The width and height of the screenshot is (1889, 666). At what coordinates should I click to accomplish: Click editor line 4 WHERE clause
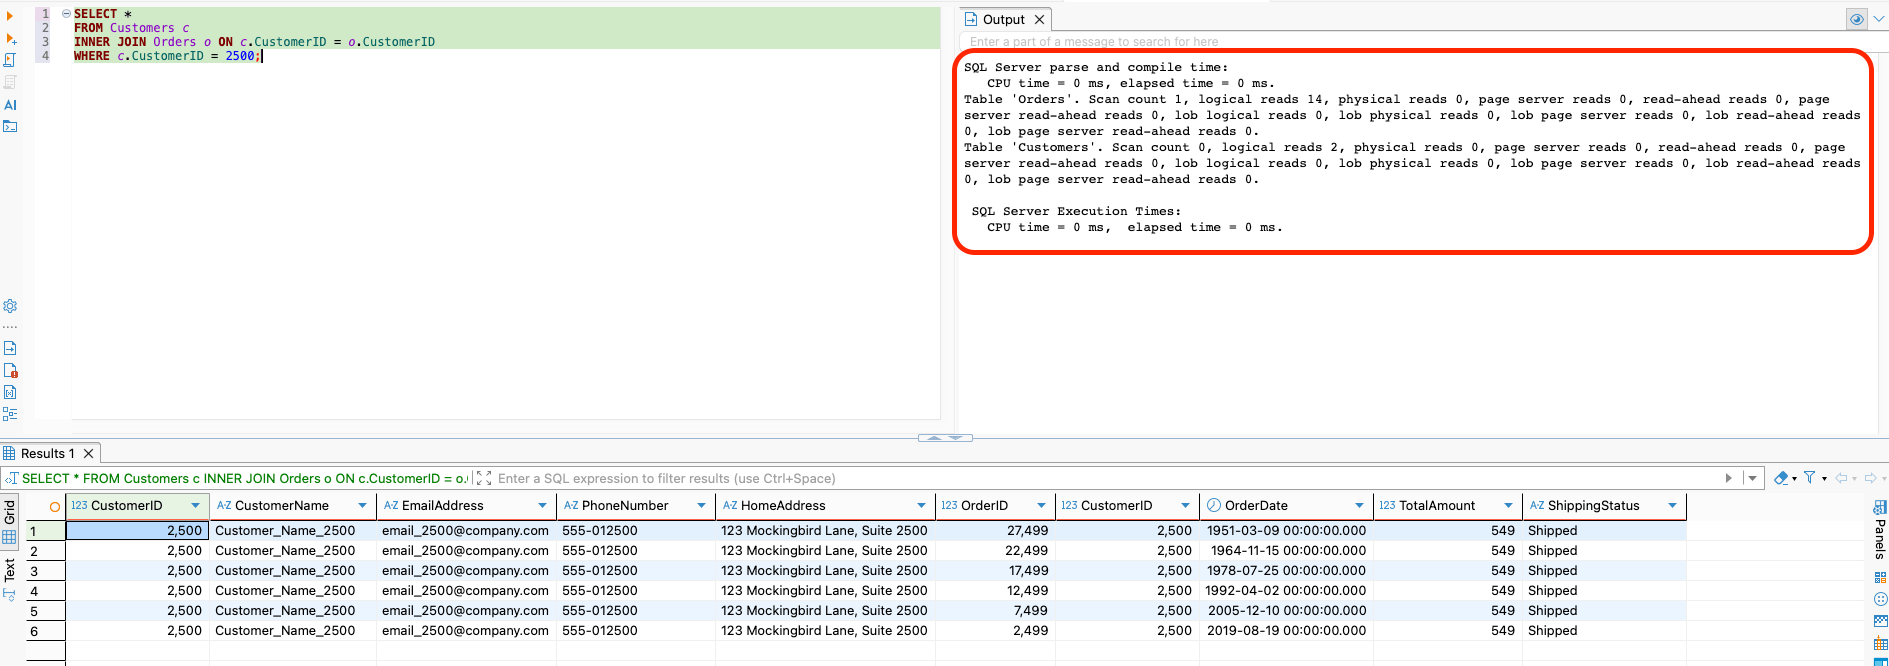pyautogui.click(x=166, y=56)
